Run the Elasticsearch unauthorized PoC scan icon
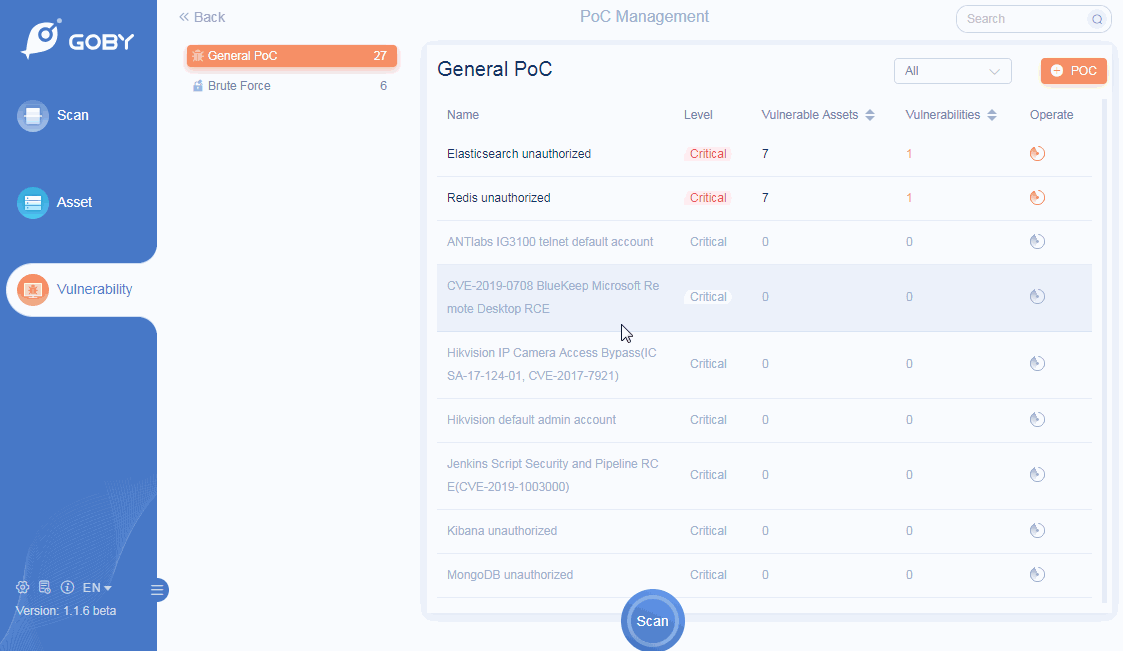Viewport: 1123px width, 651px height. pos(1037,154)
